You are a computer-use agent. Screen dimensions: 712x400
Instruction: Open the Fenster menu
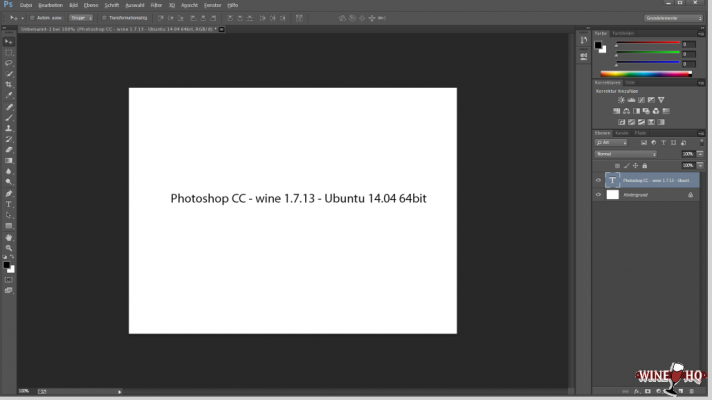tap(212, 5)
